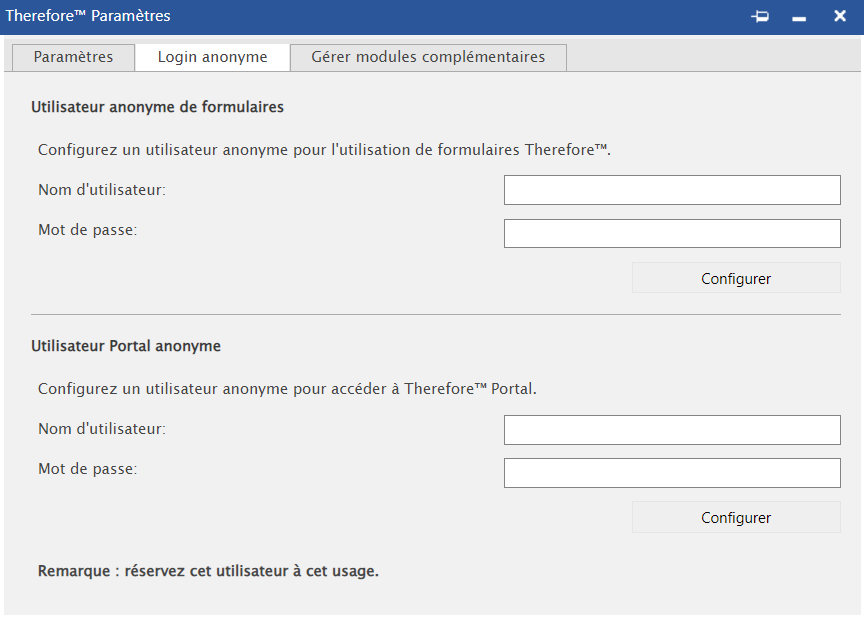This screenshot has height=617, width=864.
Task: Click the lower Configurer button
Action: pyautogui.click(x=736, y=517)
